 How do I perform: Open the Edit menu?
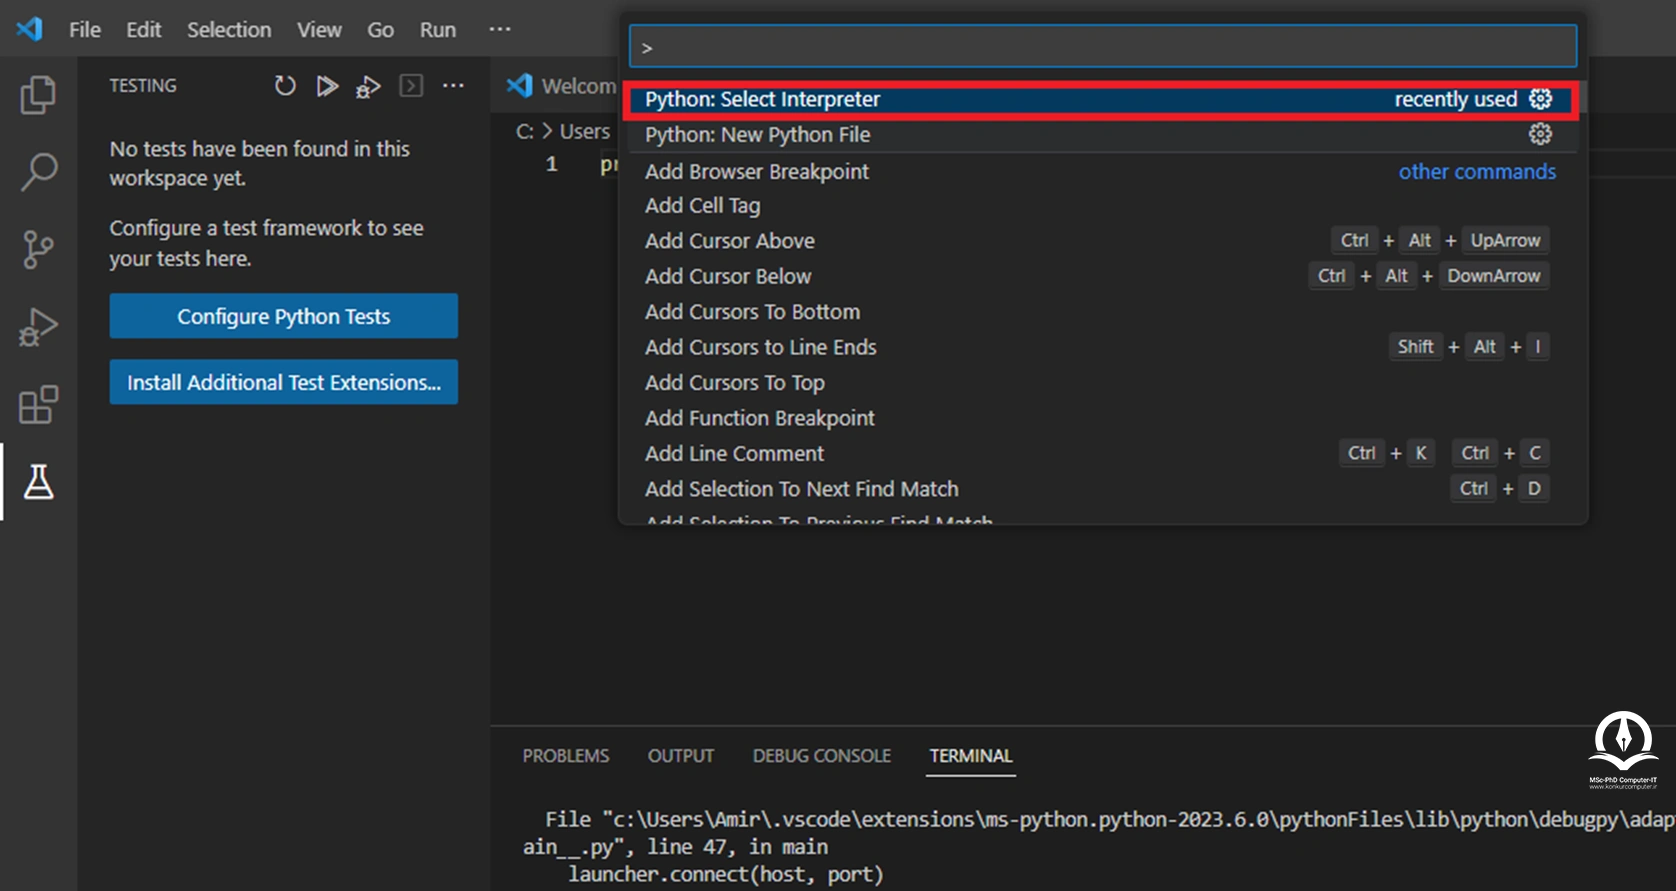(144, 30)
